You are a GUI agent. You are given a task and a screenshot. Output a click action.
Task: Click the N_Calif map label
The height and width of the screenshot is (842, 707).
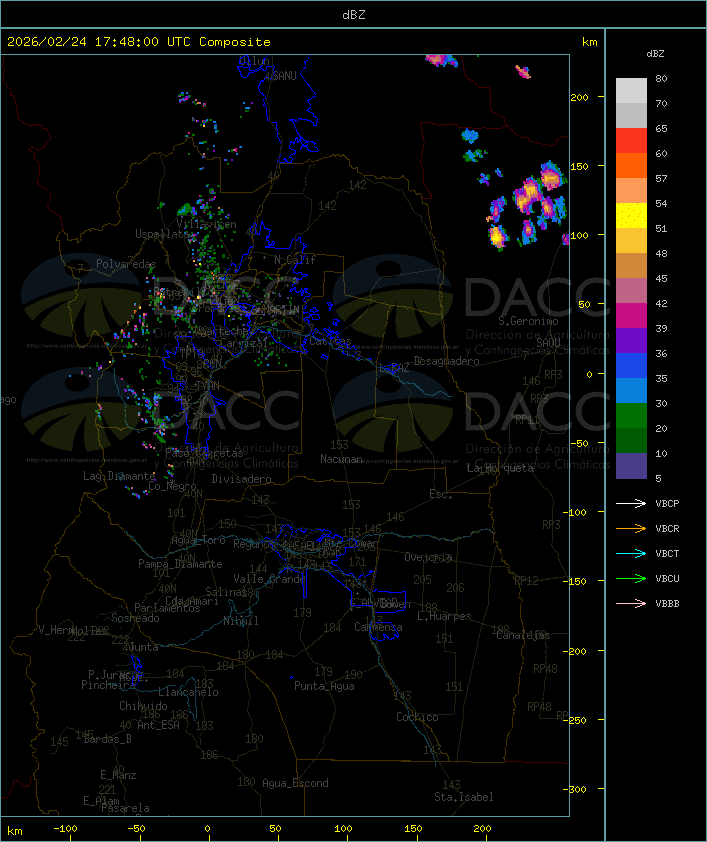pos(295,260)
